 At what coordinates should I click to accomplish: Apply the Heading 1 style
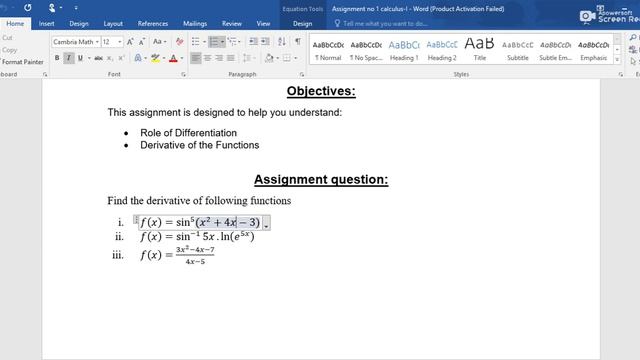(404, 51)
